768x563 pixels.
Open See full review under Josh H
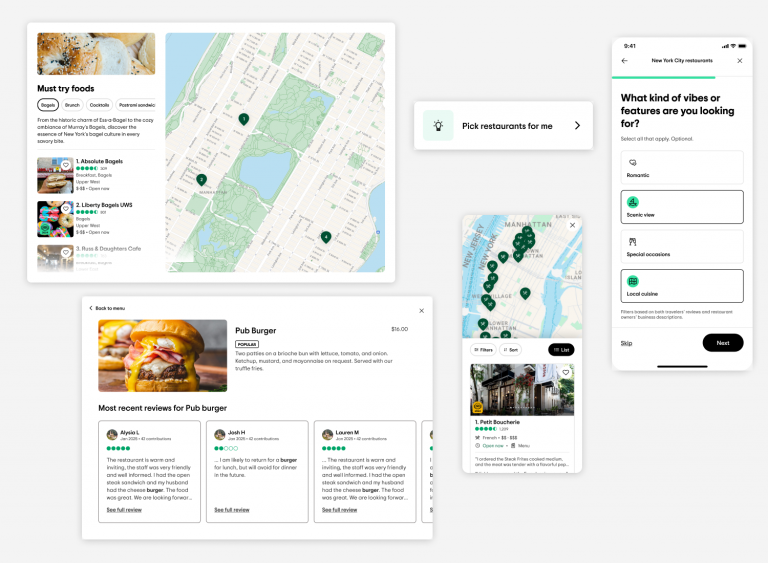(232, 510)
